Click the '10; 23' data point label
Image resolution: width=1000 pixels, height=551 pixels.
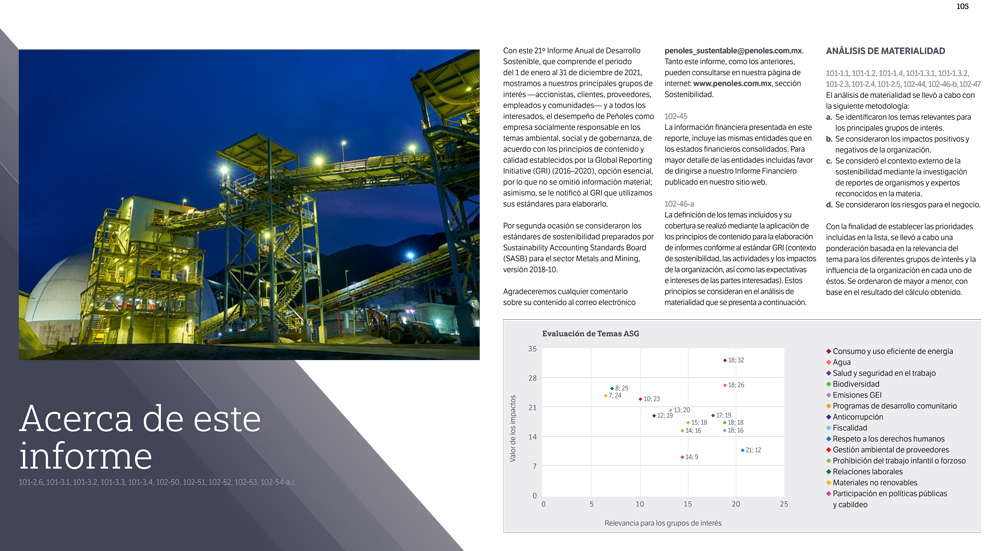(651, 399)
